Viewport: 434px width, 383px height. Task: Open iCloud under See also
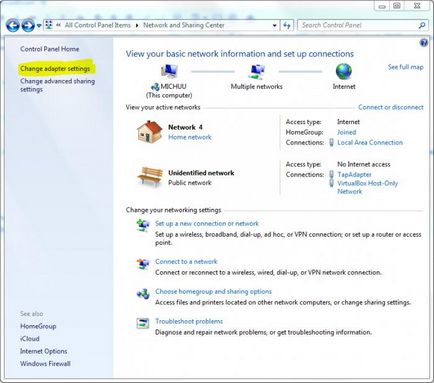pos(30,339)
